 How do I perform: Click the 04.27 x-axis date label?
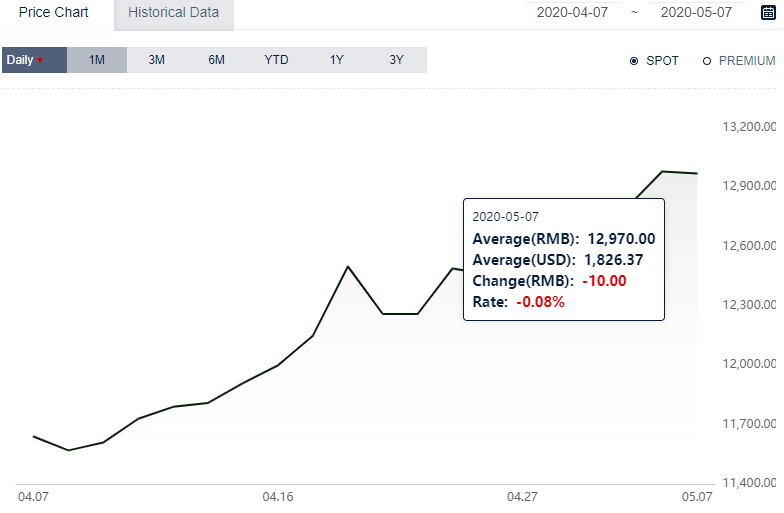pos(522,497)
